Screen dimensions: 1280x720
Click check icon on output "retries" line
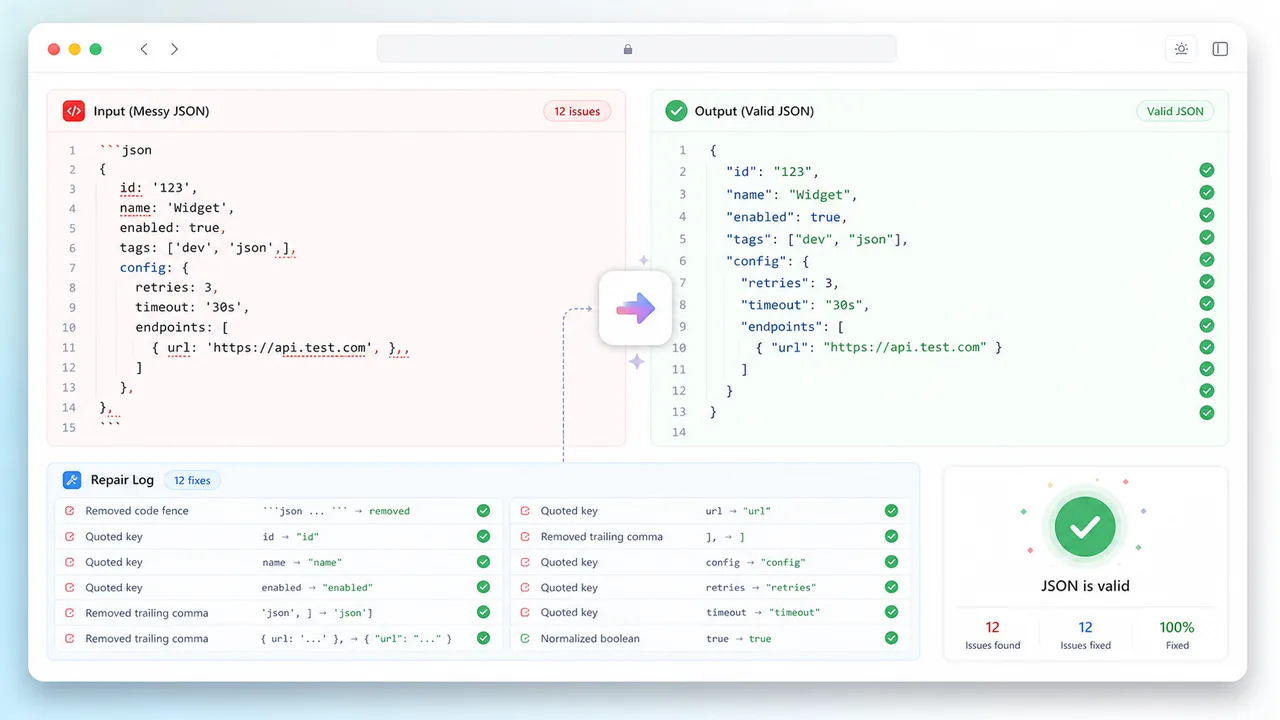click(1207, 281)
